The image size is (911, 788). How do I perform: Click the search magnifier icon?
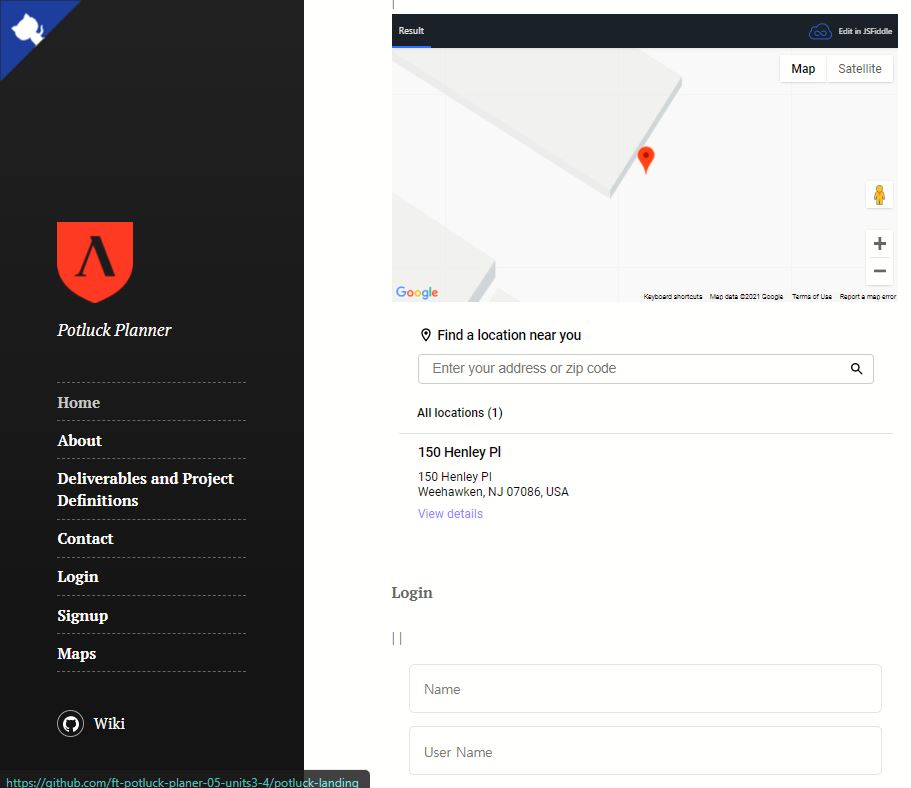856,369
